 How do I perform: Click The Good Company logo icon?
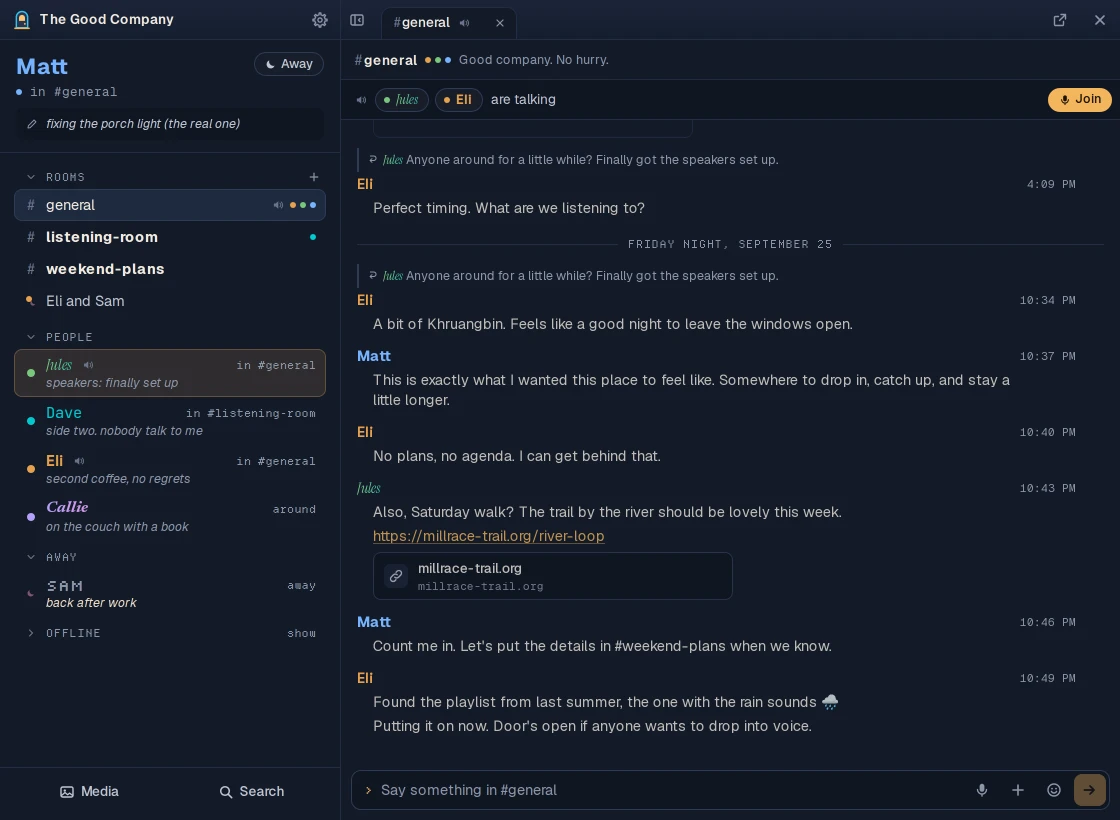22,20
